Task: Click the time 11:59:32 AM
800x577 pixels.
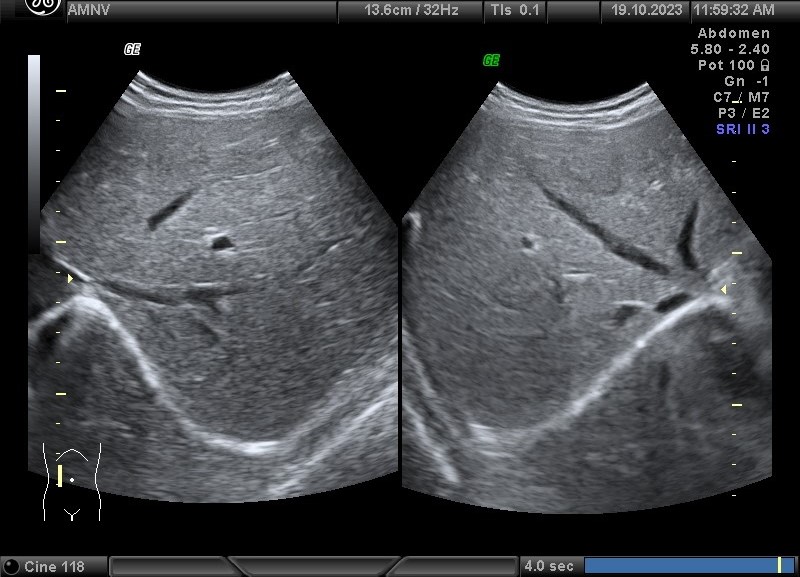Action: (734, 10)
